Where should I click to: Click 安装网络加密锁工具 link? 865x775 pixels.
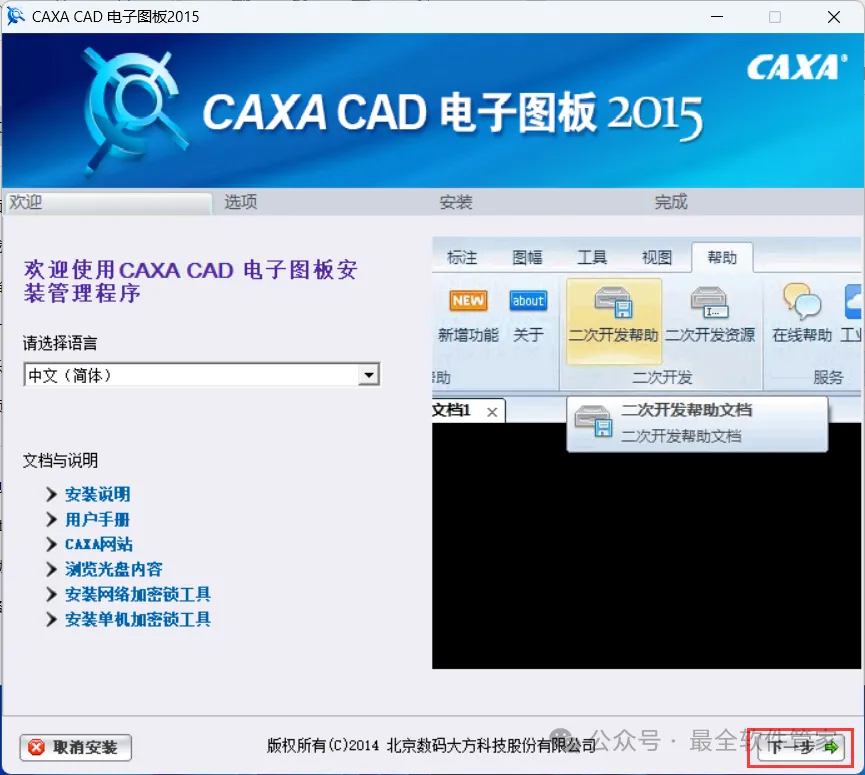click(138, 594)
